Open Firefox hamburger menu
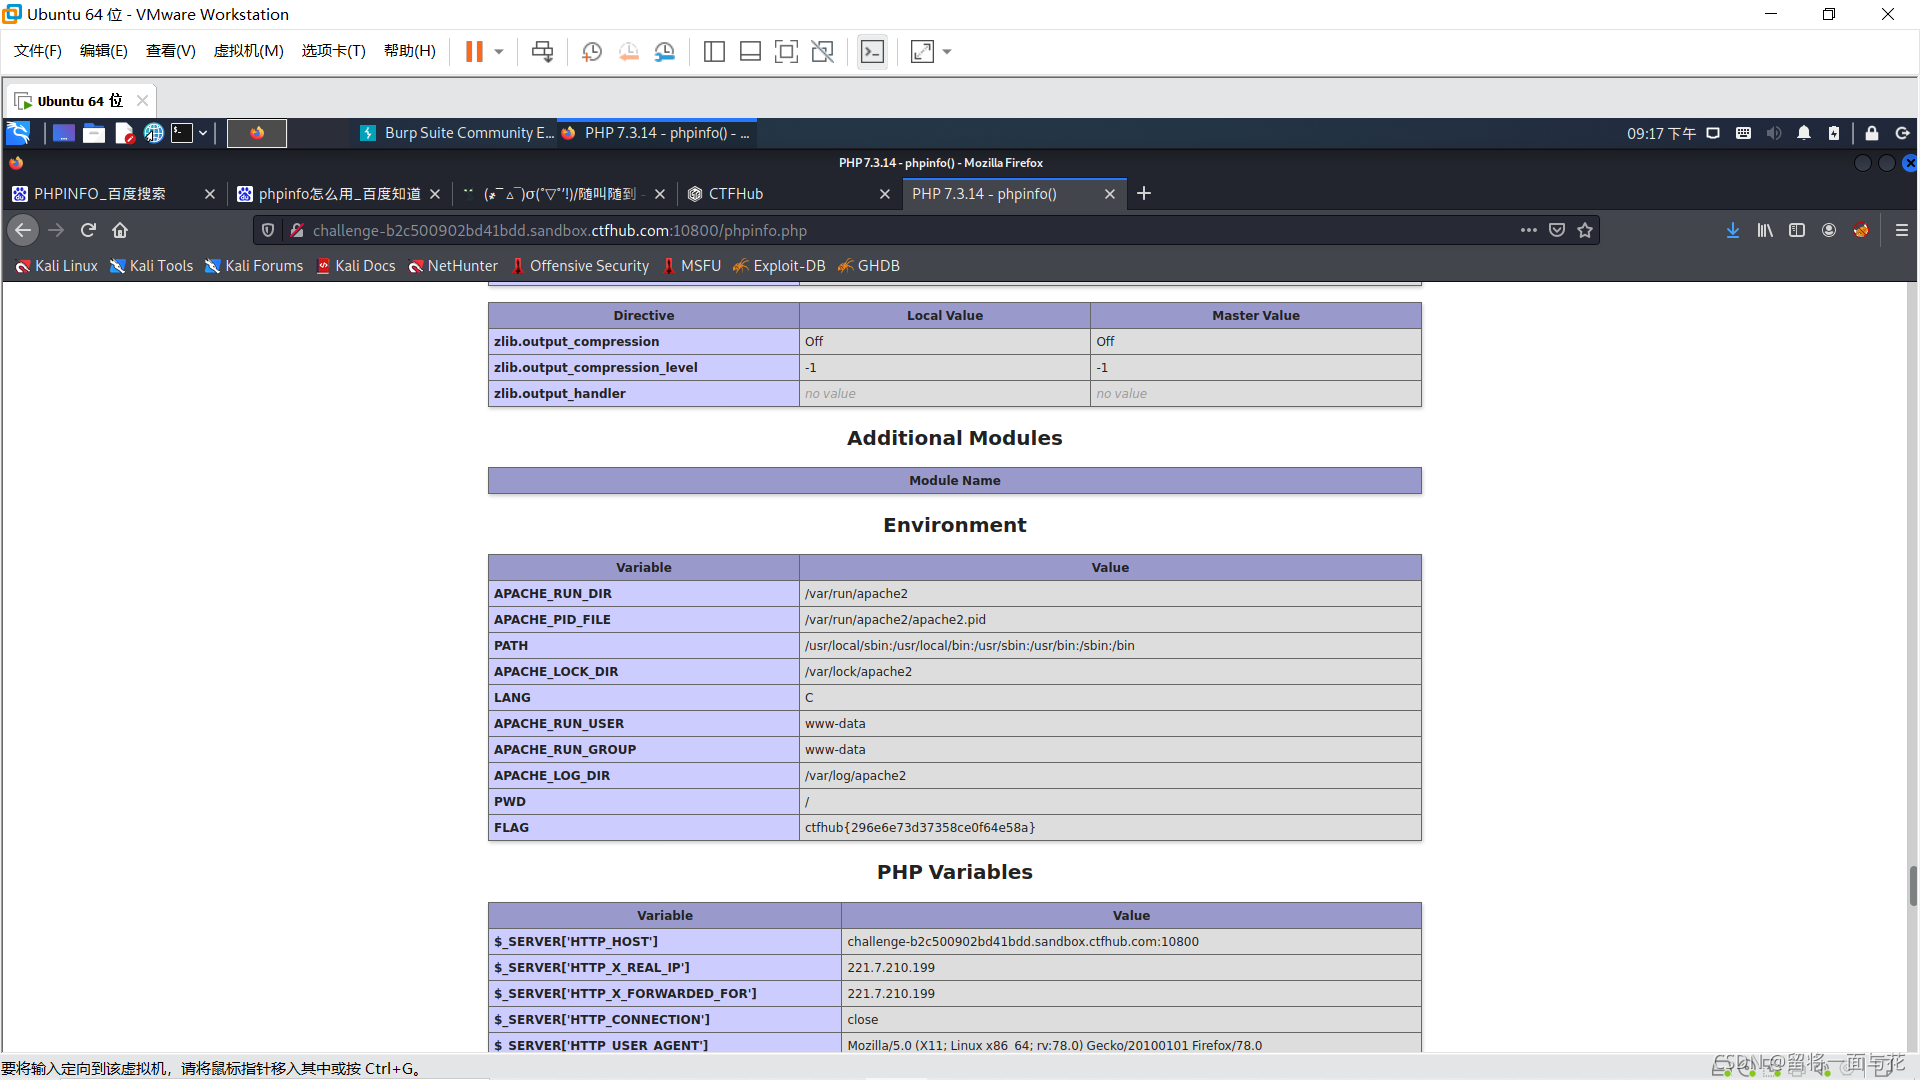Viewport: 1920px width, 1080px height. point(1901,231)
